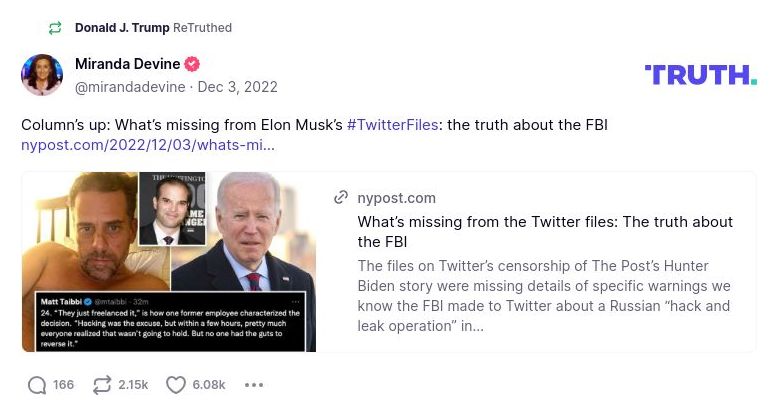Image resolution: width=778 pixels, height=415 pixels.
Task: Click the article headline about the FBI
Action: coord(545,231)
